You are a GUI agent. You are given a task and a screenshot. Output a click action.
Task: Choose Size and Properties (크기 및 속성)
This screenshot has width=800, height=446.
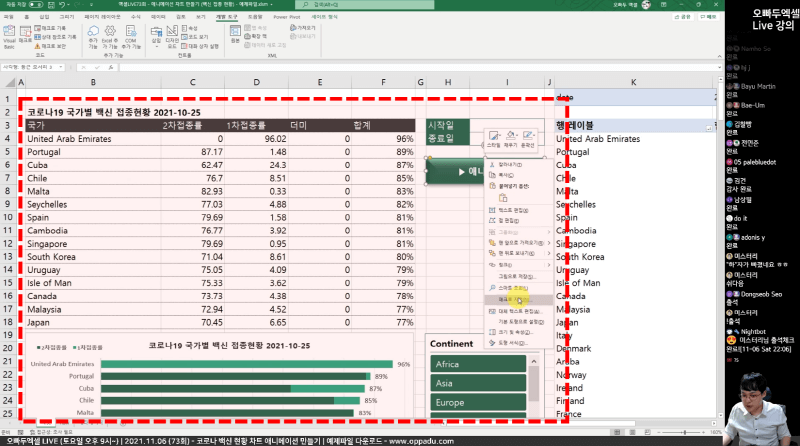tap(518, 332)
